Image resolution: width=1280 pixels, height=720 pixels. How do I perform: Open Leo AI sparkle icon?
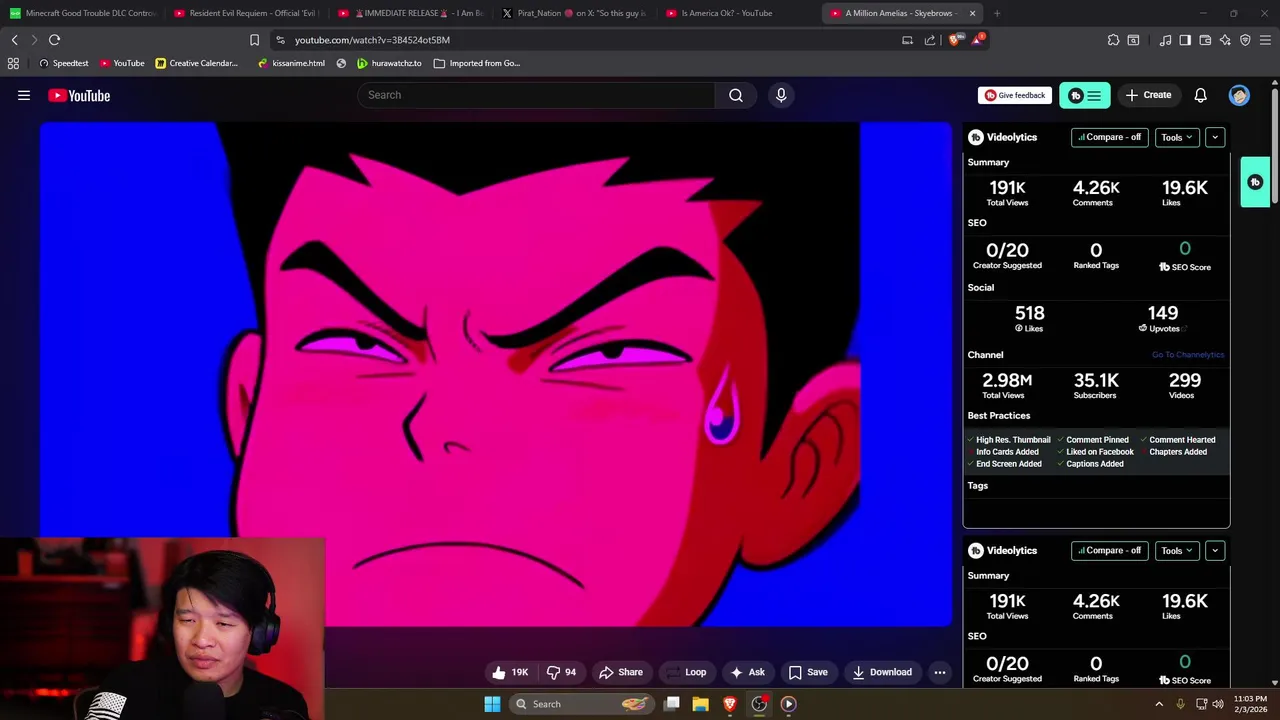pyautogui.click(x=1225, y=40)
